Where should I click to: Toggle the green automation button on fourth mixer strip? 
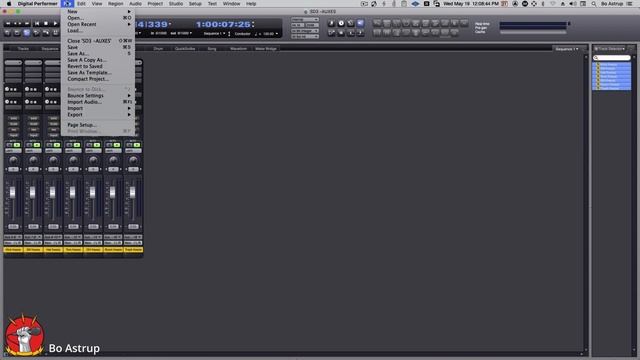(77, 145)
